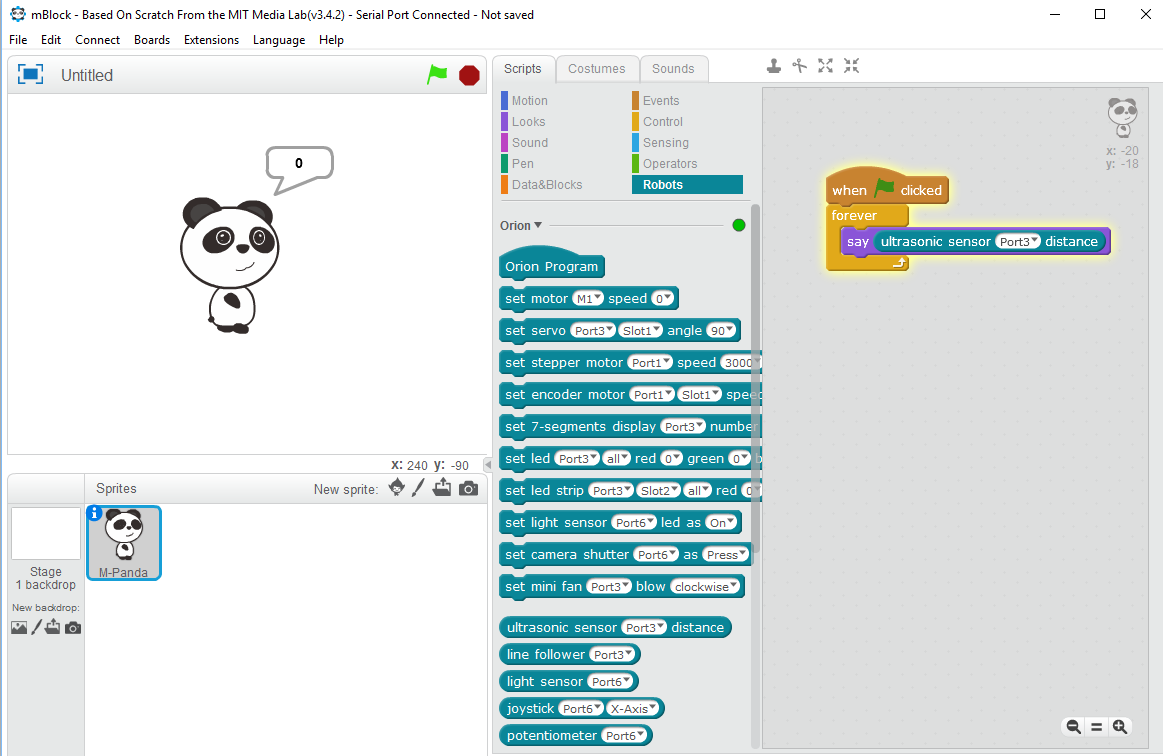Click the panda sprite on stage
Image resolution: width=1163 pixels, height=756 pixels.
229,265
